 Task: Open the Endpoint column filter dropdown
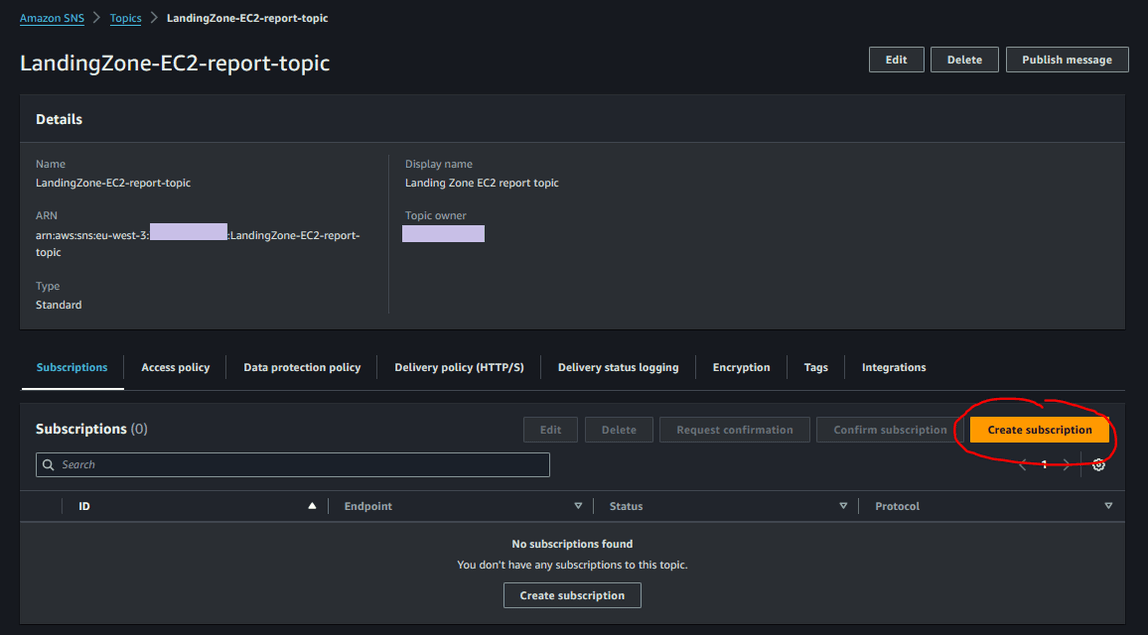(x=578, y=506)
